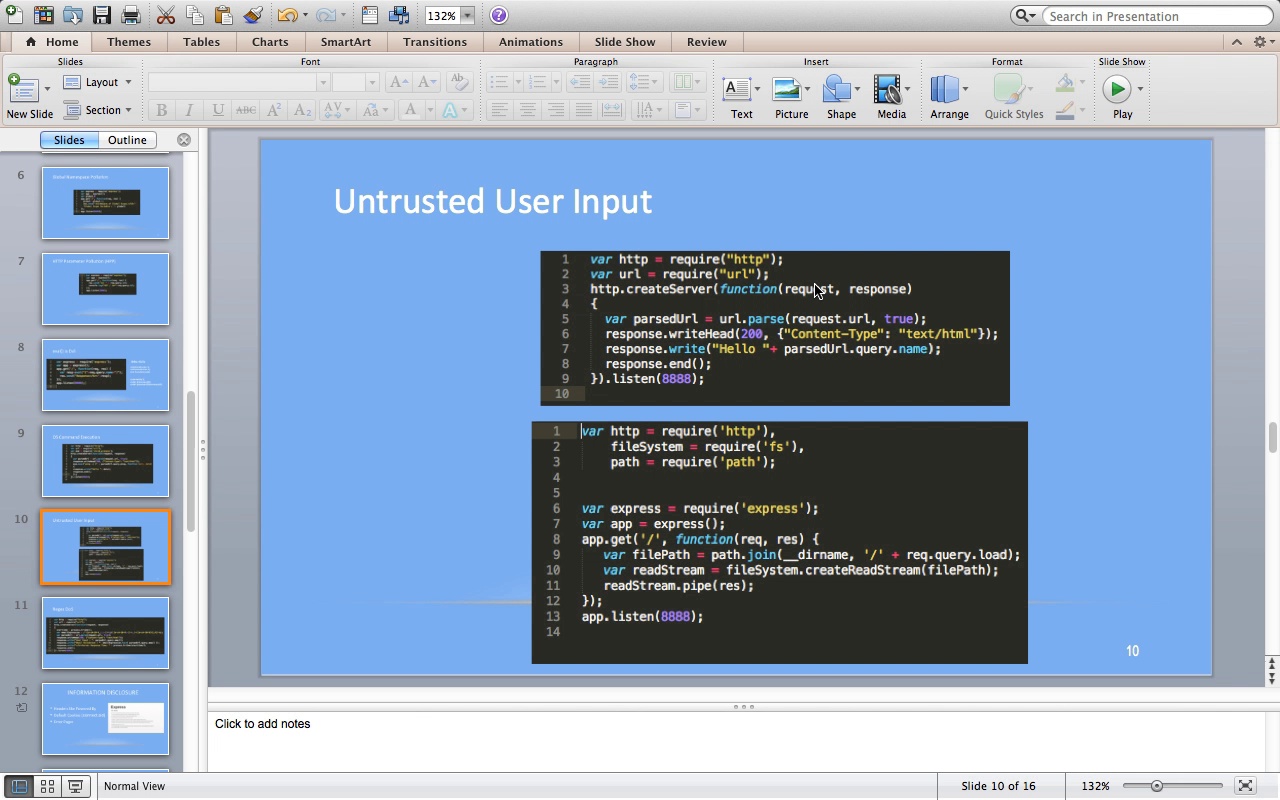
Task: Click the open file folder icon
Action: pos(73,15)
